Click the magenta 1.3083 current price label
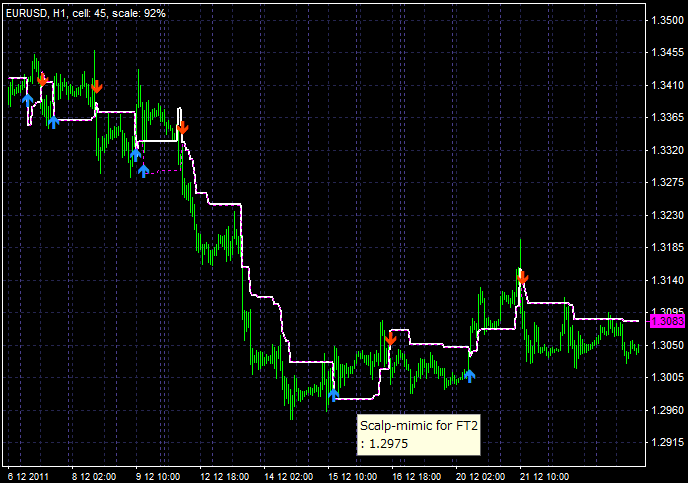 point(667,321)
